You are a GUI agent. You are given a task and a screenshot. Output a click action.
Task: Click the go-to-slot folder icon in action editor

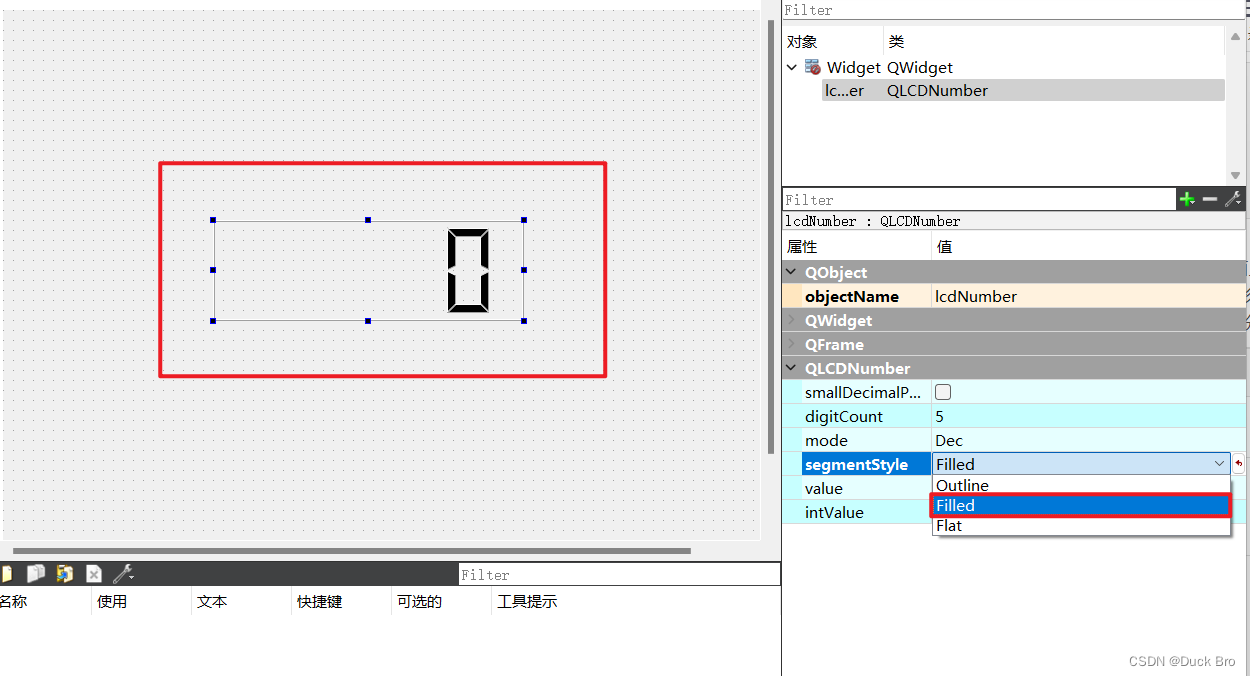pos(65,573)
